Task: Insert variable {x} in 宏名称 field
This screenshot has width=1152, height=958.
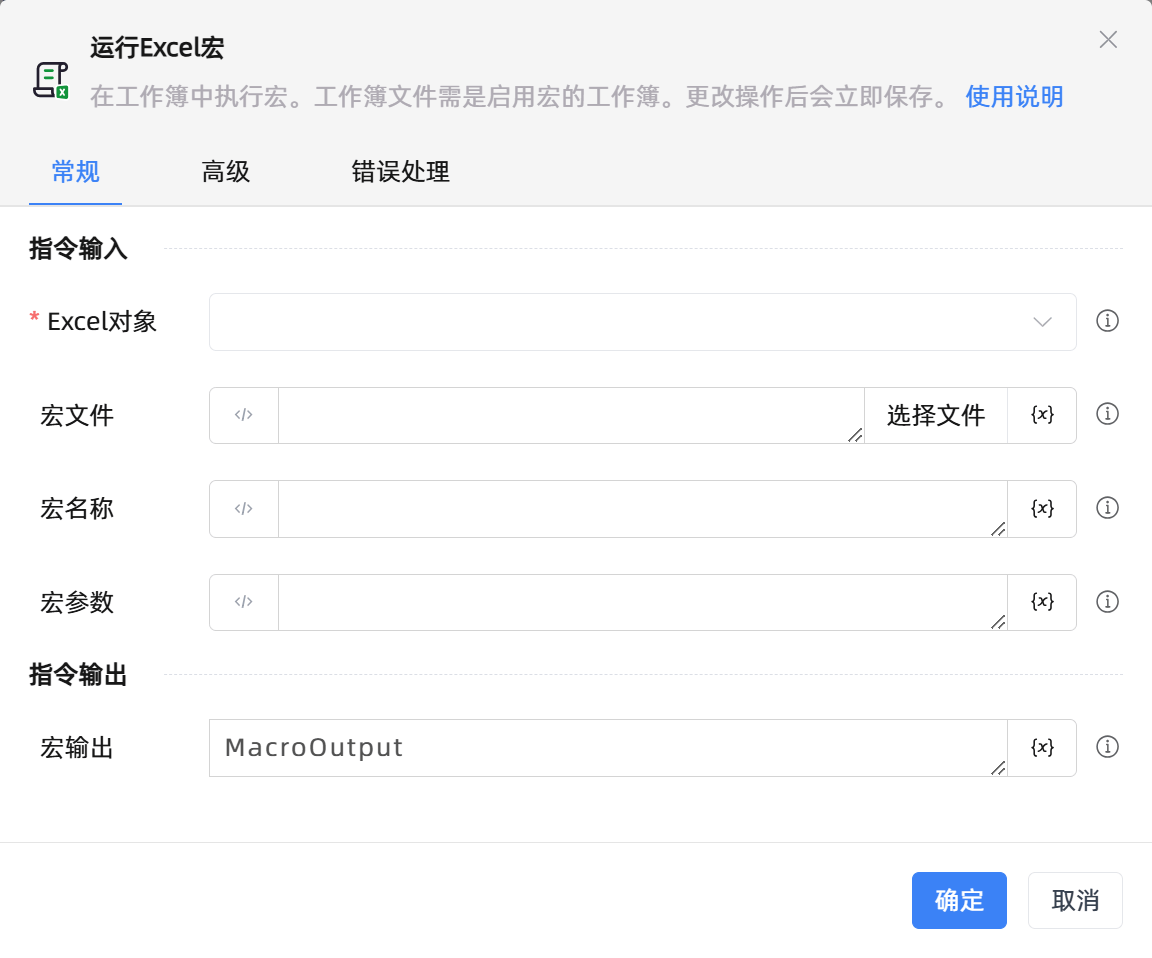Action: [x=1042, y=508]
